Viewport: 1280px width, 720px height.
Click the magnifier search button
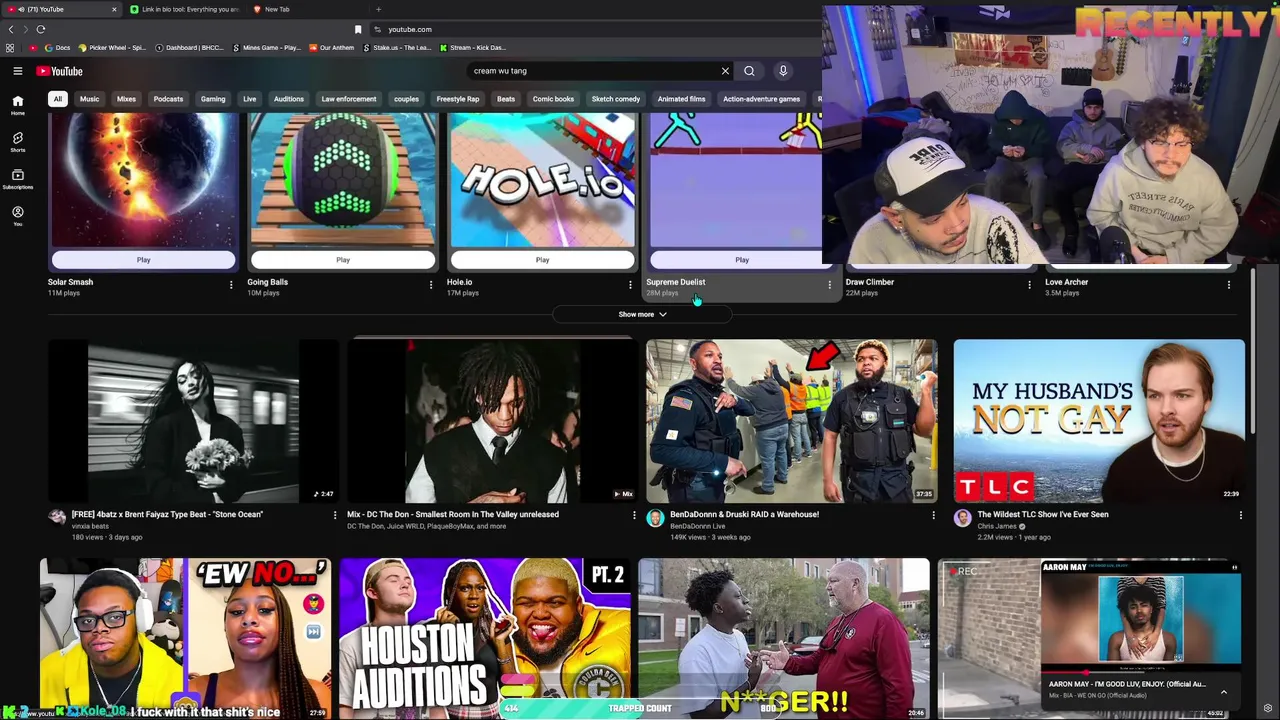tap(749, 71)
